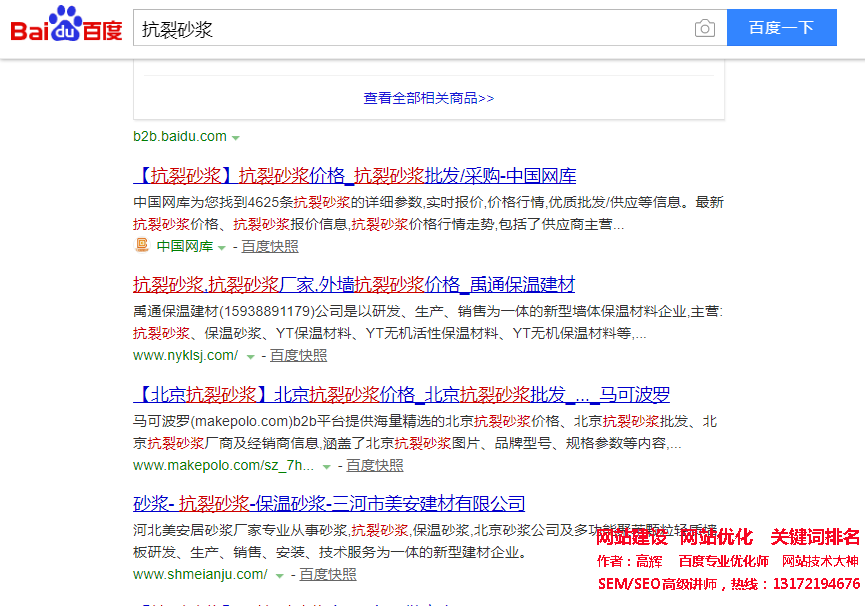Viewport: 865px width, 606px height.
Task: Open the 马可波罗 北京抗裂砂浆 result title
Action: [x=401, y=394]
